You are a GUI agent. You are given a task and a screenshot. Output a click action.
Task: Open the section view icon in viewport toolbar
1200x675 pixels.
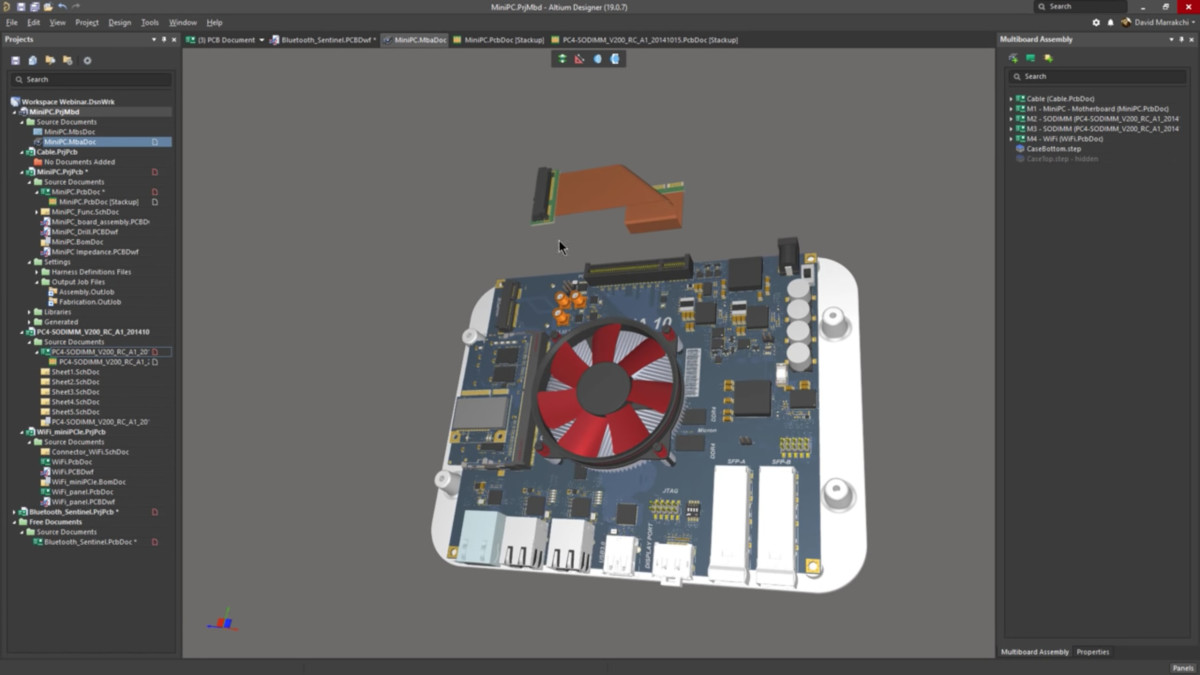click(x=597, y=59)
